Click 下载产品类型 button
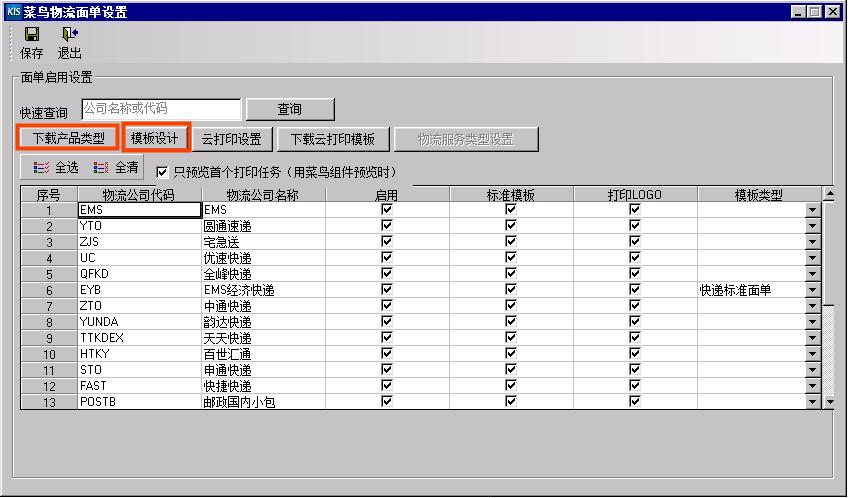Image resolution: width=848 pixels, height=498 pixels. tap(68, 138)
